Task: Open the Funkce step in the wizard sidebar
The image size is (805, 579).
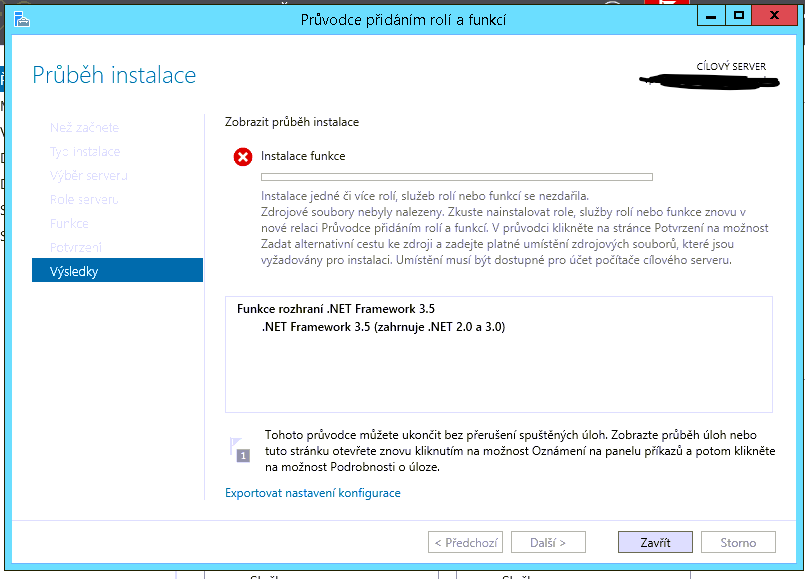Action: coord(70,223)
